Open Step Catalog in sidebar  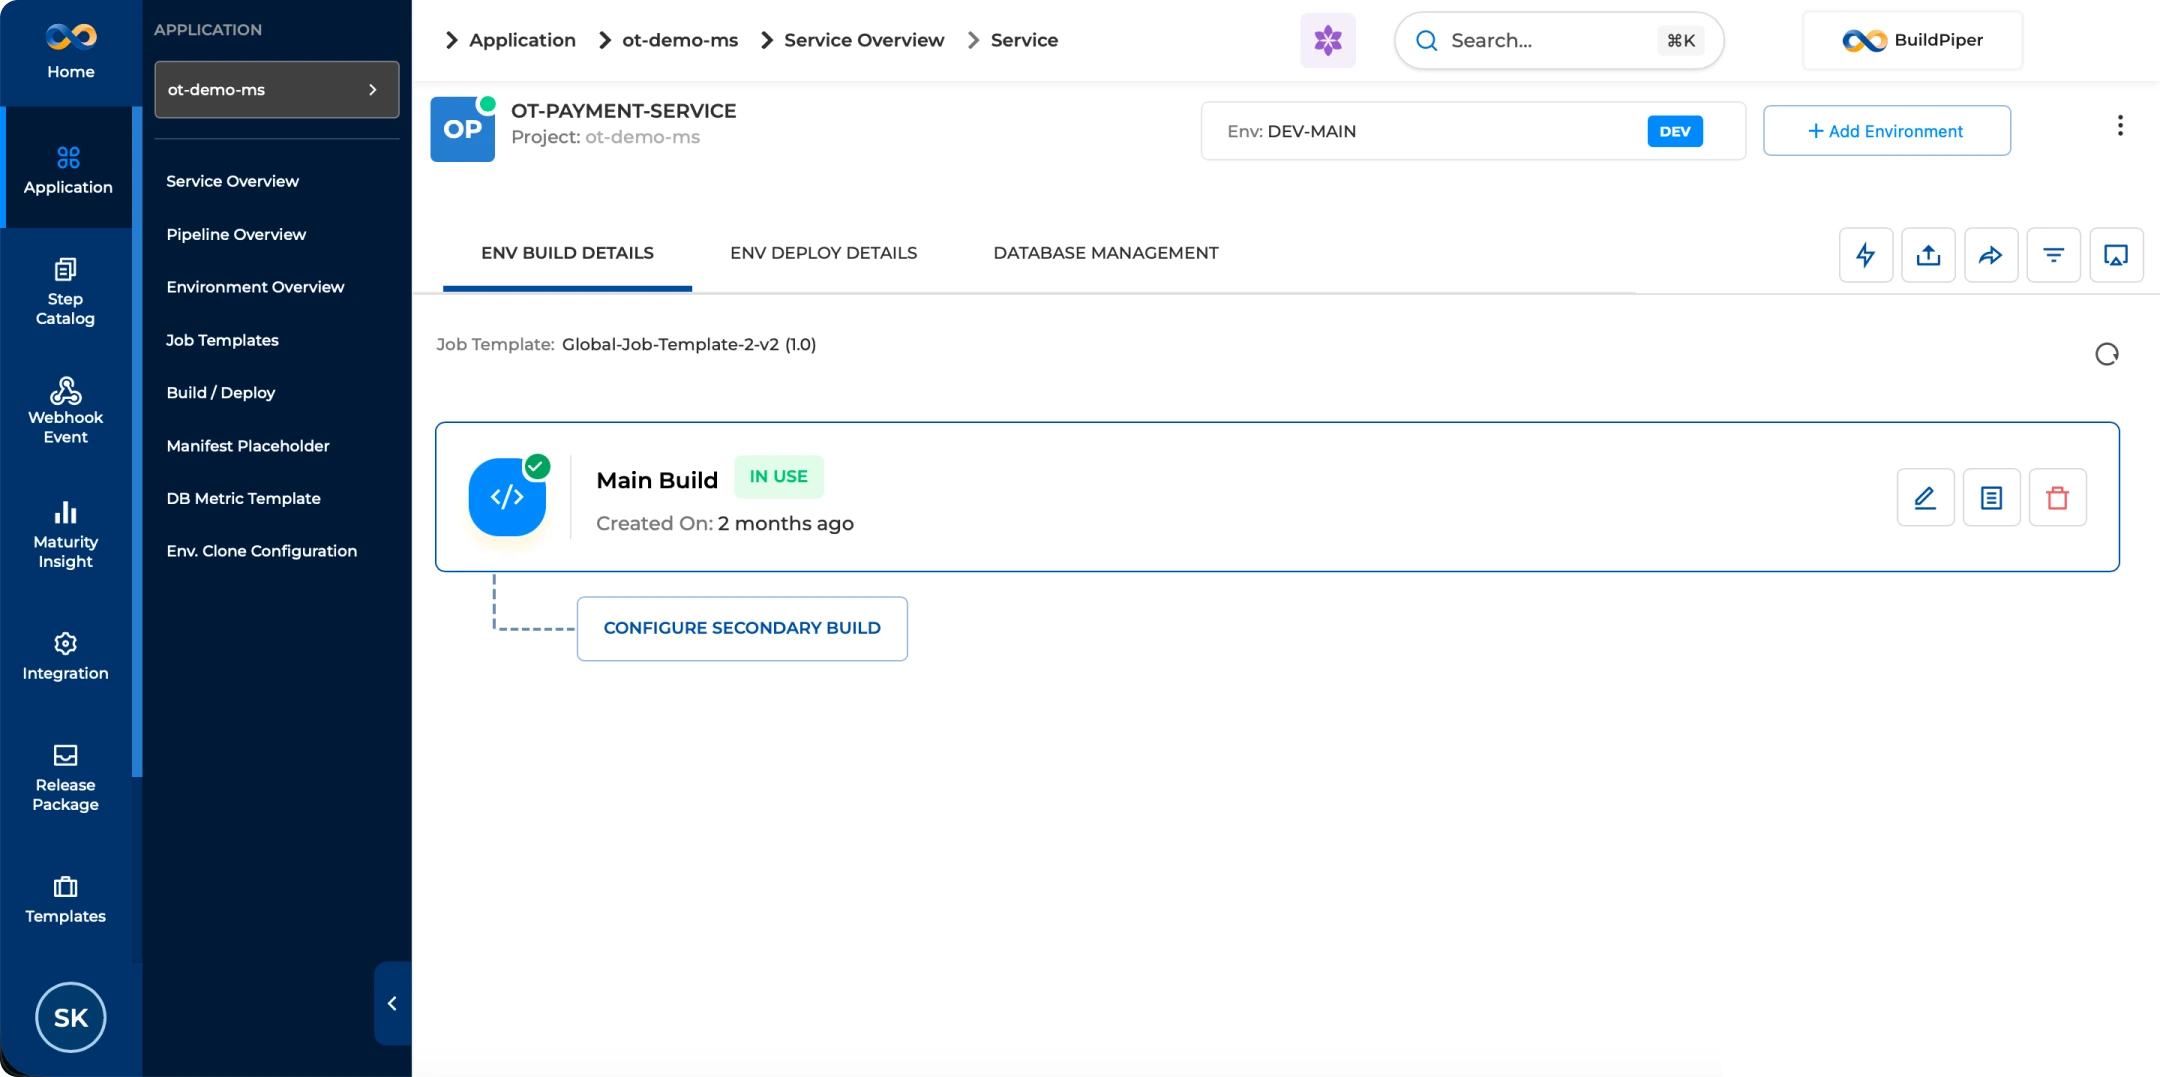65,292
